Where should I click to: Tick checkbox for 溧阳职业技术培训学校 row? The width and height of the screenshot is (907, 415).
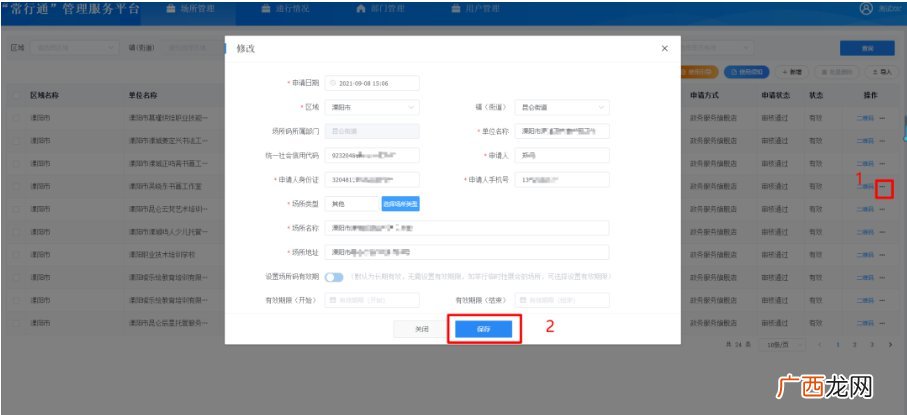(x=16, y=255)
